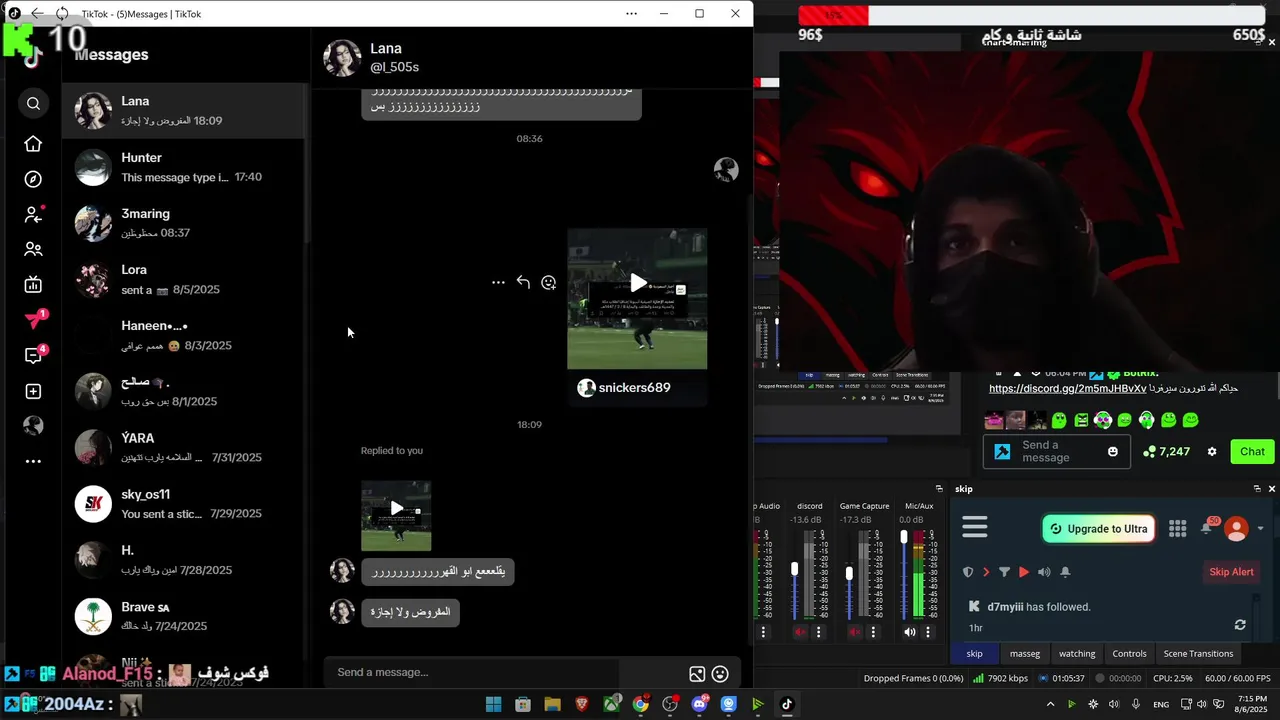Open the browser window three-dots menu
The image size is (1280, 720).
coord(631,13)
